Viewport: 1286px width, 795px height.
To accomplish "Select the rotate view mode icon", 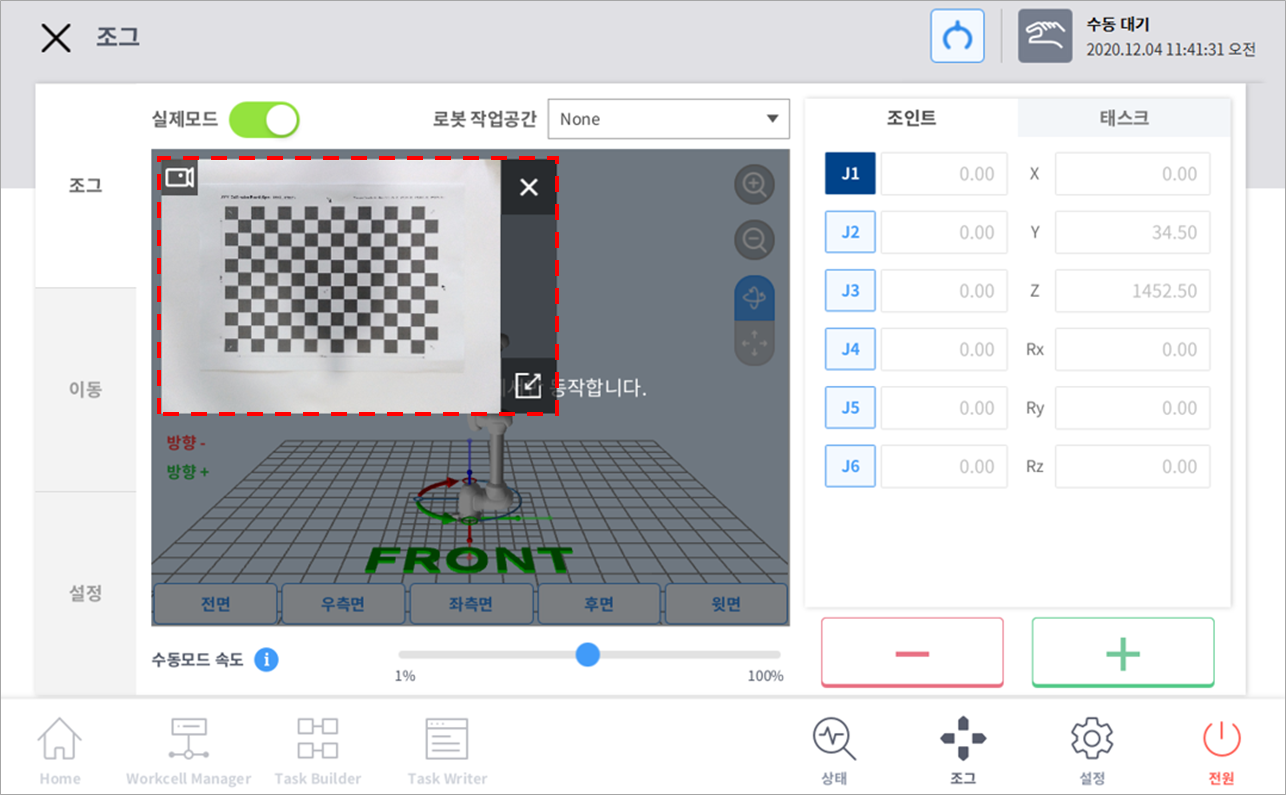I will [754, 299].
